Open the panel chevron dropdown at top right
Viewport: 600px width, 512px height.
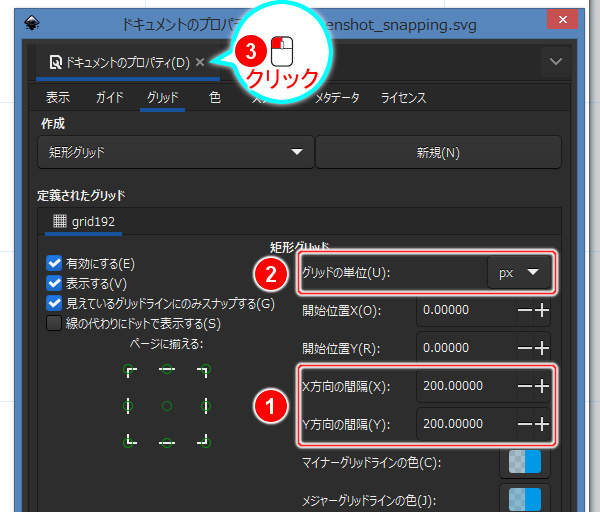[556, 61]
